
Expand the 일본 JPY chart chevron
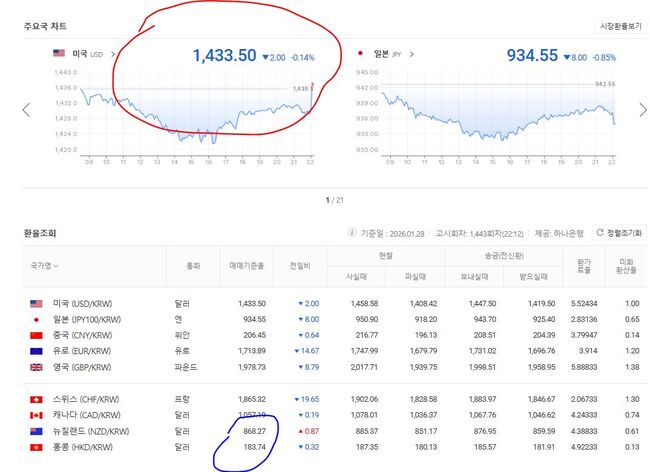coord(411,54)
